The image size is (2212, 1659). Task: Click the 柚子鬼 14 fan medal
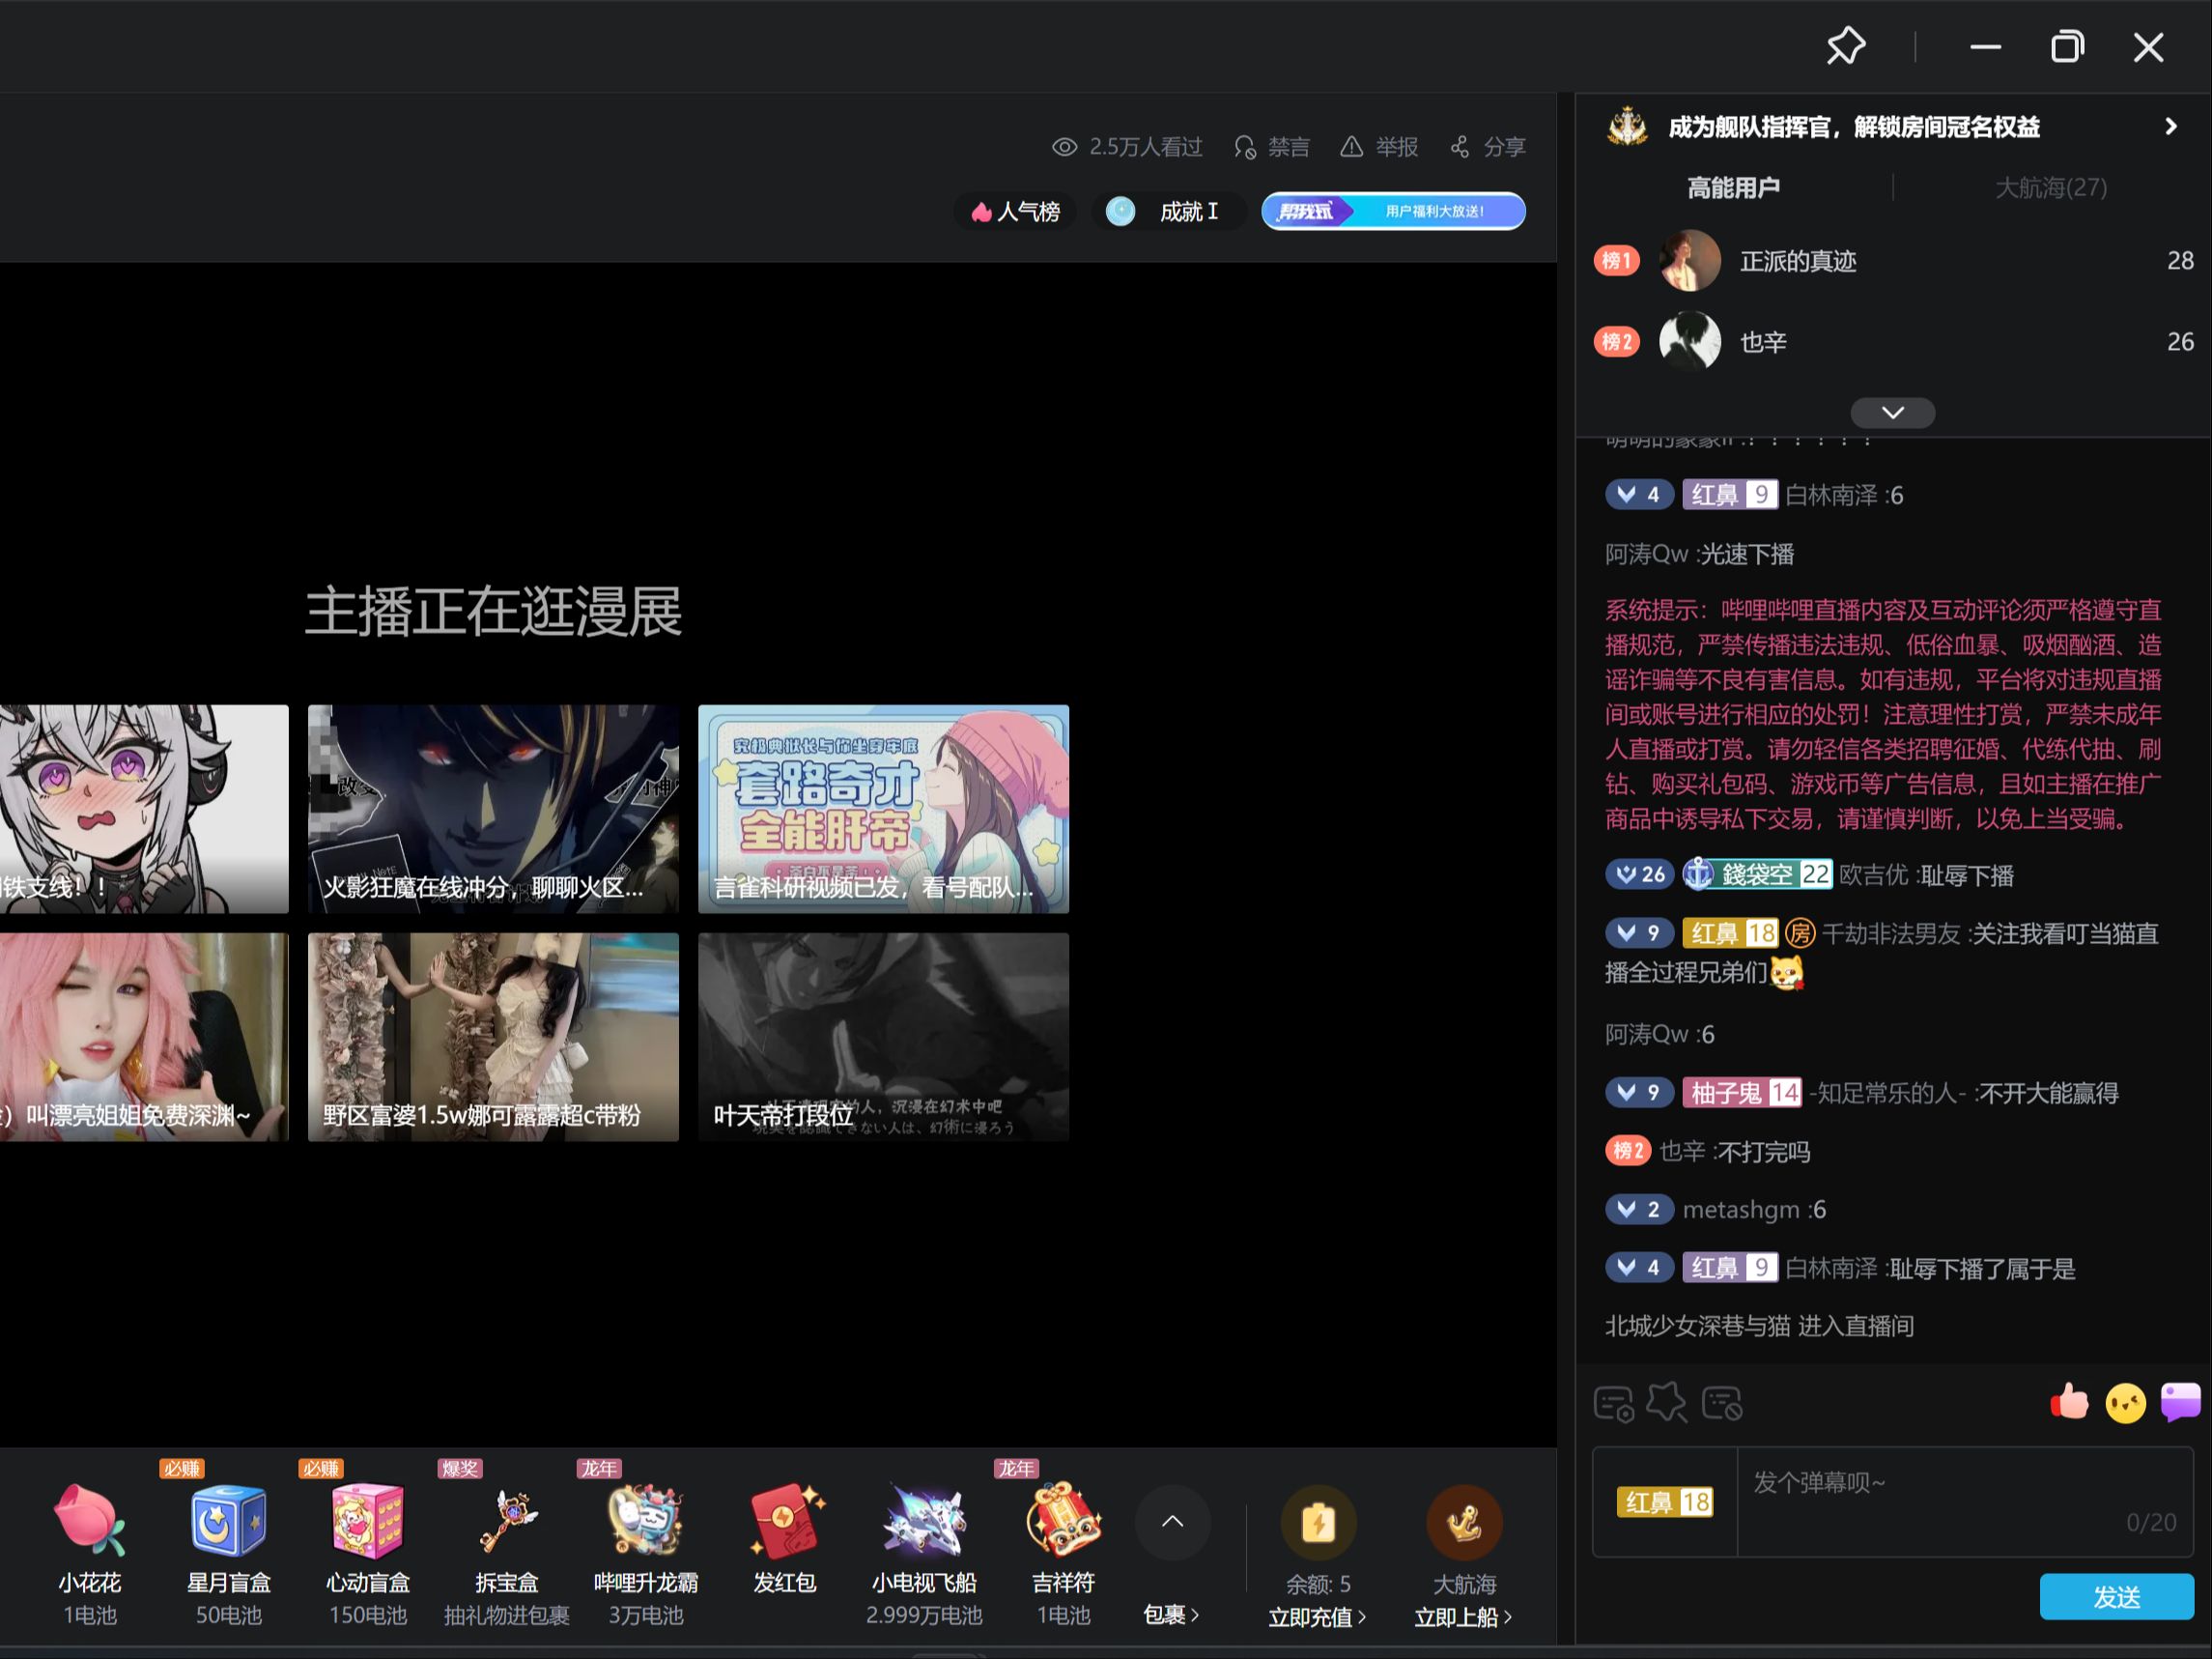pos(1741,1093)
